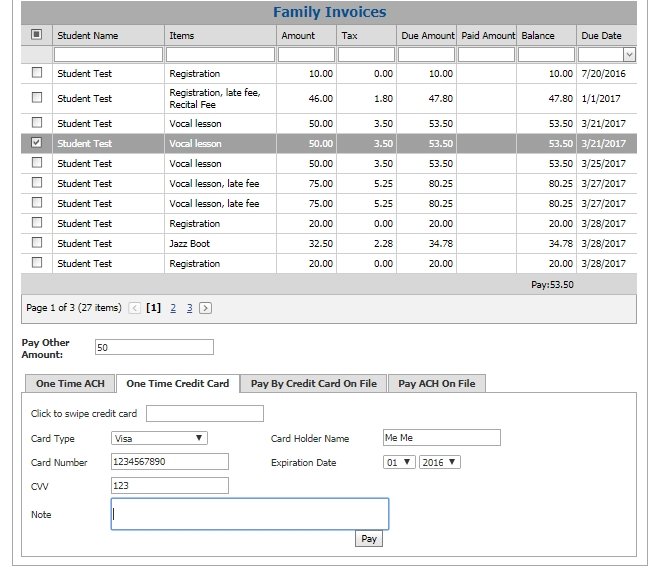Image resolution: width=660 pixels, height=575 pixels.
Task: Open the Card Type dropdown
Action: click(x=159, y=438)
